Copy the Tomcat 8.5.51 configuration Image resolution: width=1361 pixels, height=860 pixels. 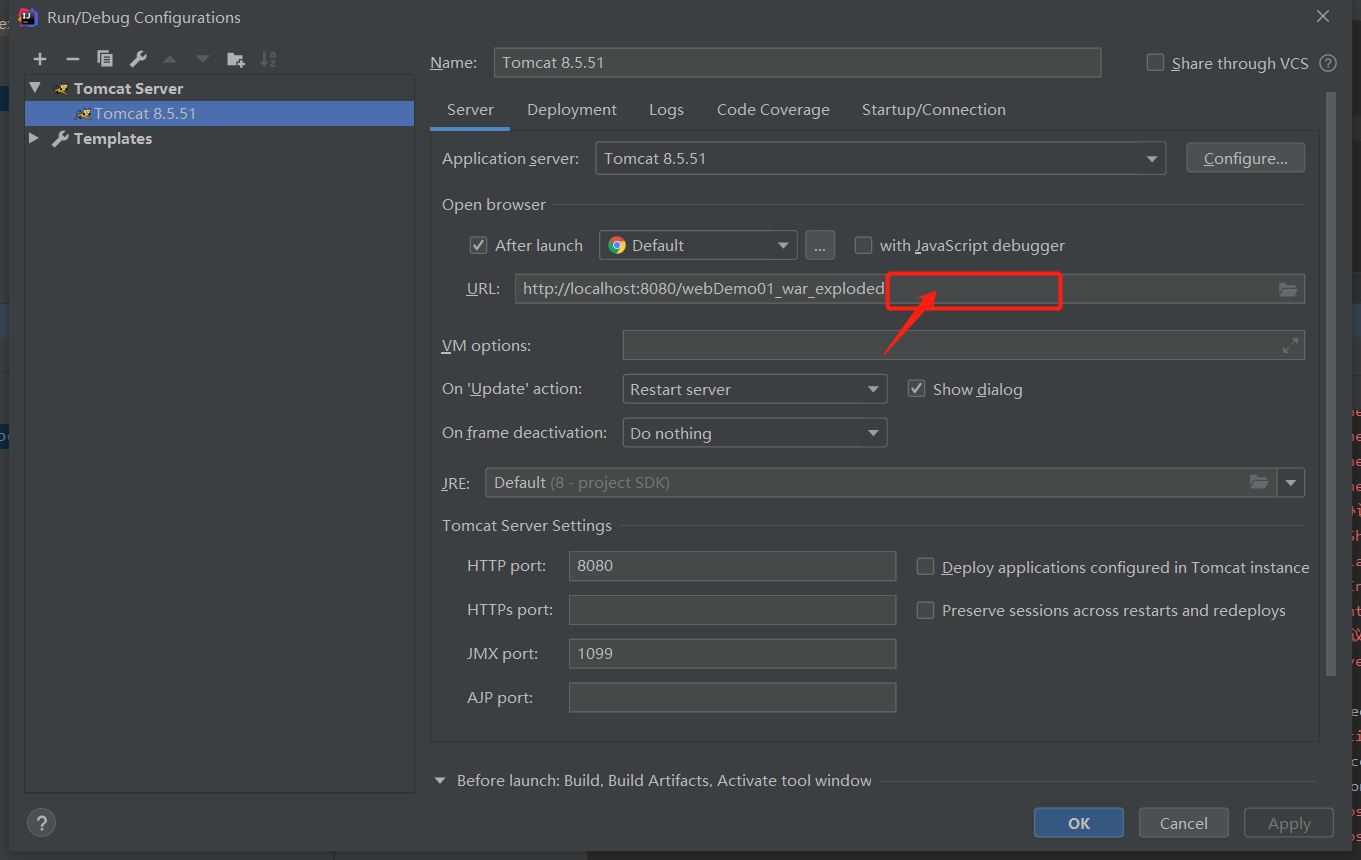(104, 59)
